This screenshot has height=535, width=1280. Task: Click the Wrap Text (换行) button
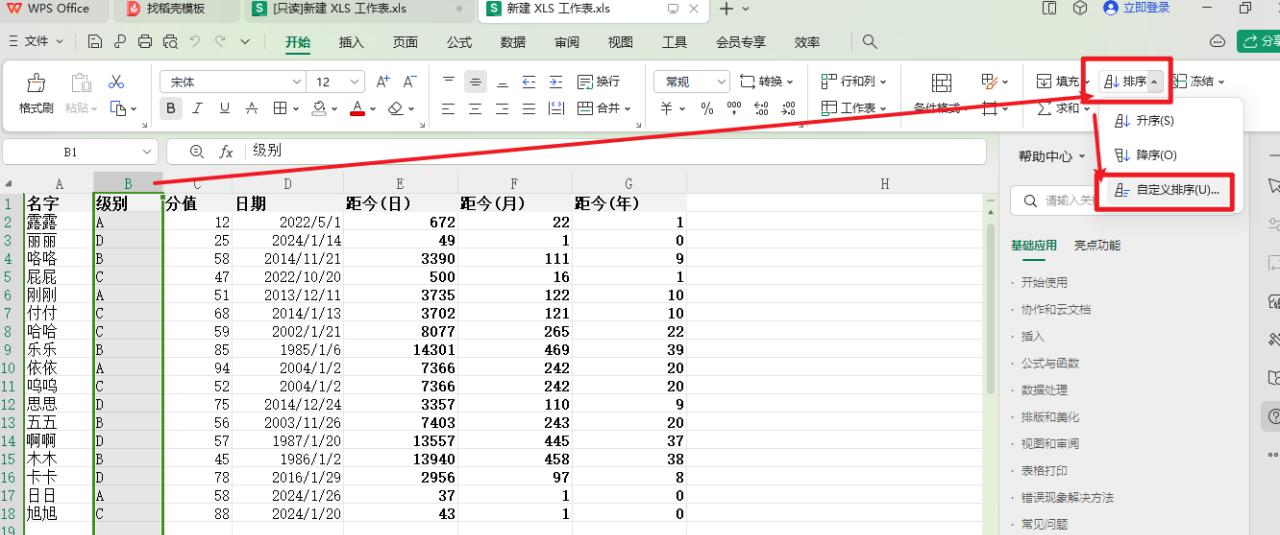pyautogui.click(x=599, y=82)
